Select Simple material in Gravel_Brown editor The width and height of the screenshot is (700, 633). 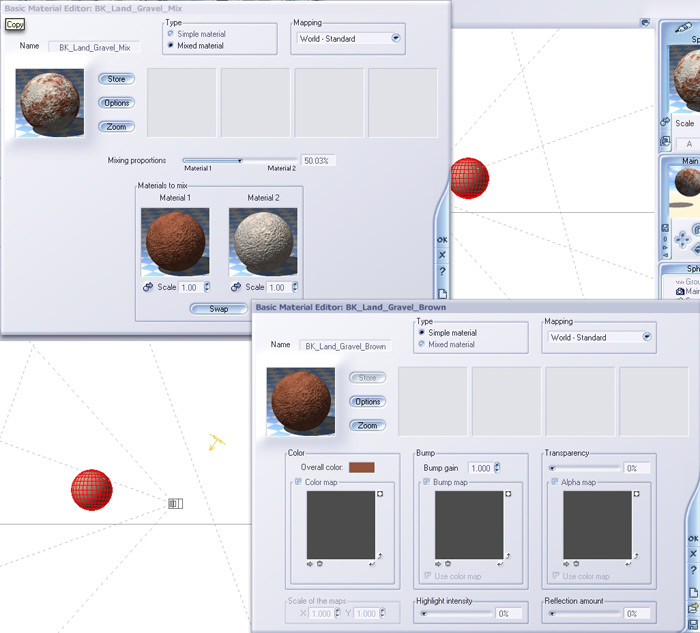(421, 333)
